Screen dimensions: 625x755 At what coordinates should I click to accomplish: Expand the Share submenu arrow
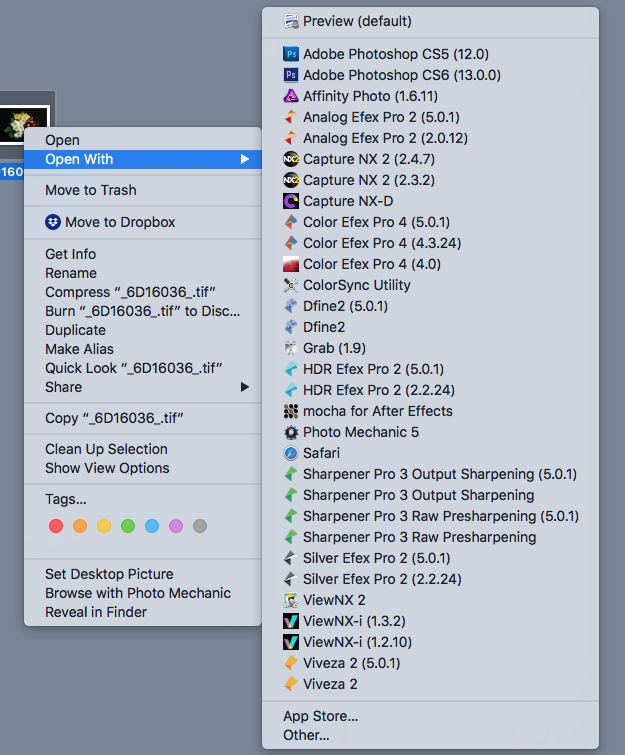tap(245, 387)
